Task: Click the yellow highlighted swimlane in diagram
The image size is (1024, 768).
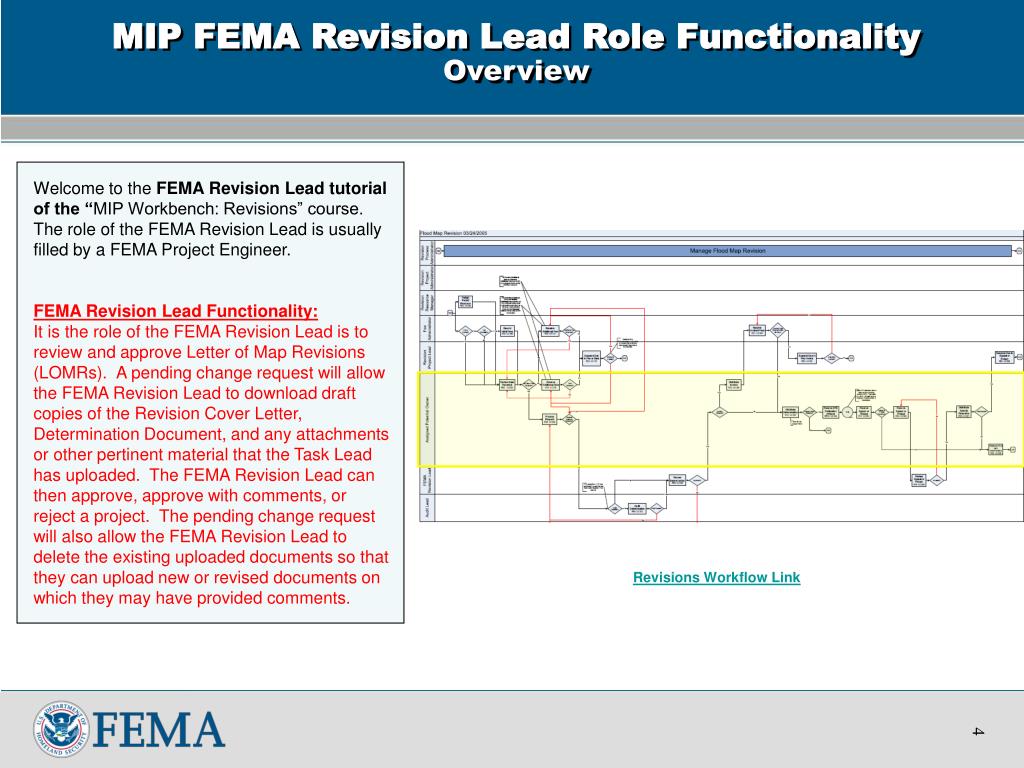Action: point(721,419)
